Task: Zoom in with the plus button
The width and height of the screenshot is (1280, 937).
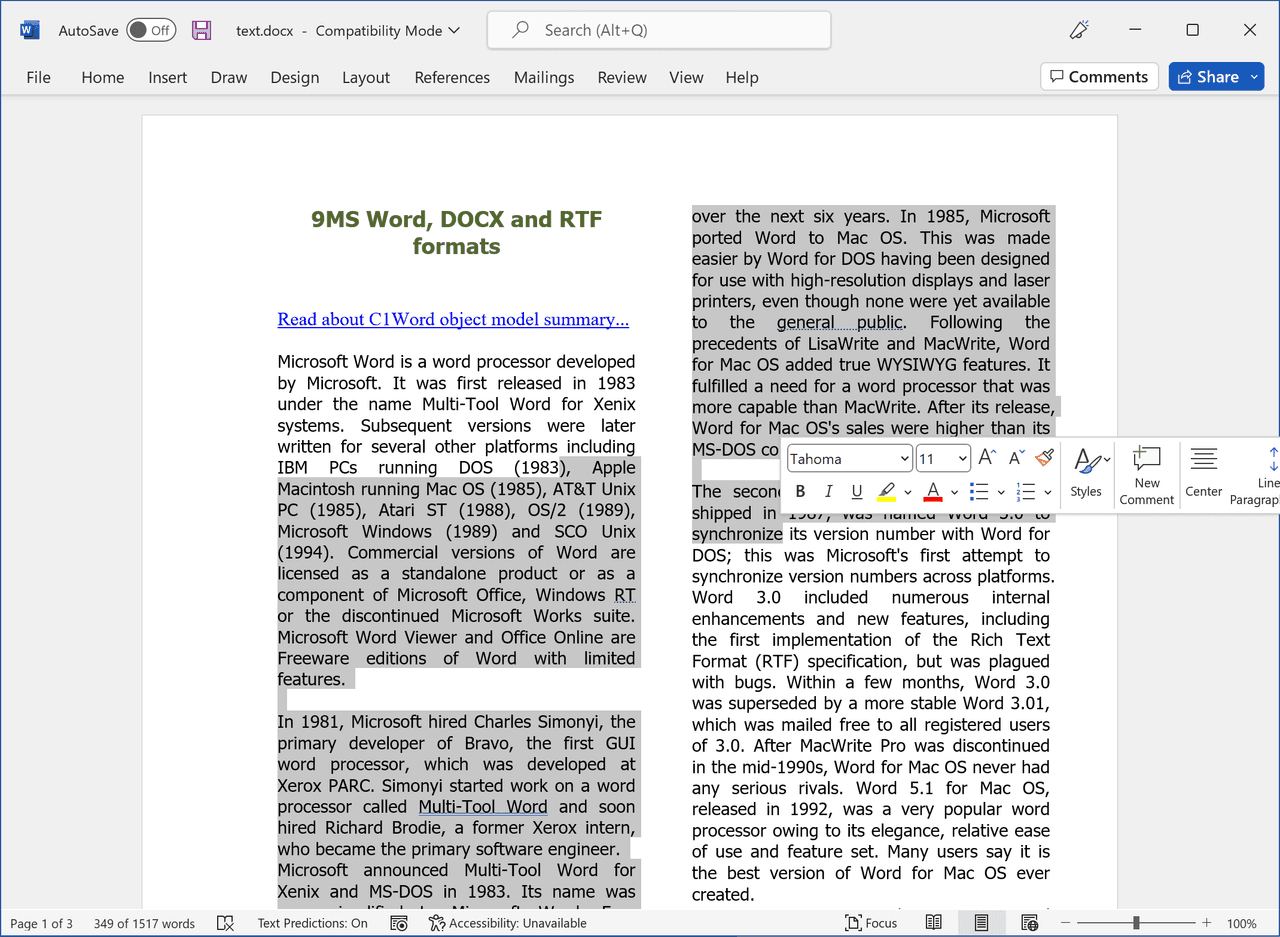Action: [1207, 923]
